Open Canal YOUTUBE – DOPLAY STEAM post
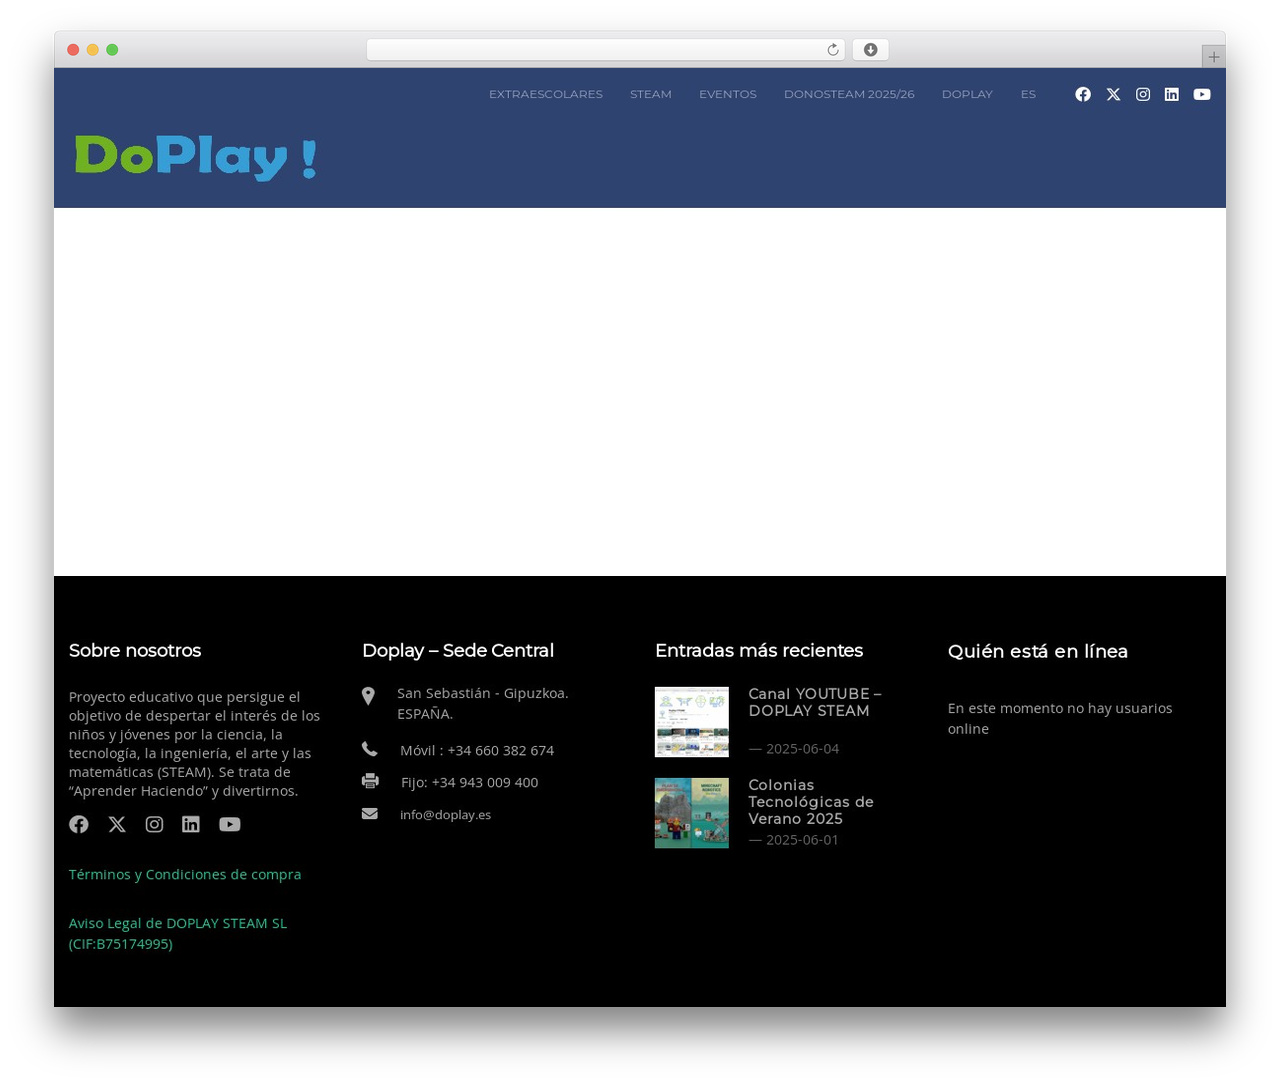Screen dimensions: 1280x1084 [815, 702]
